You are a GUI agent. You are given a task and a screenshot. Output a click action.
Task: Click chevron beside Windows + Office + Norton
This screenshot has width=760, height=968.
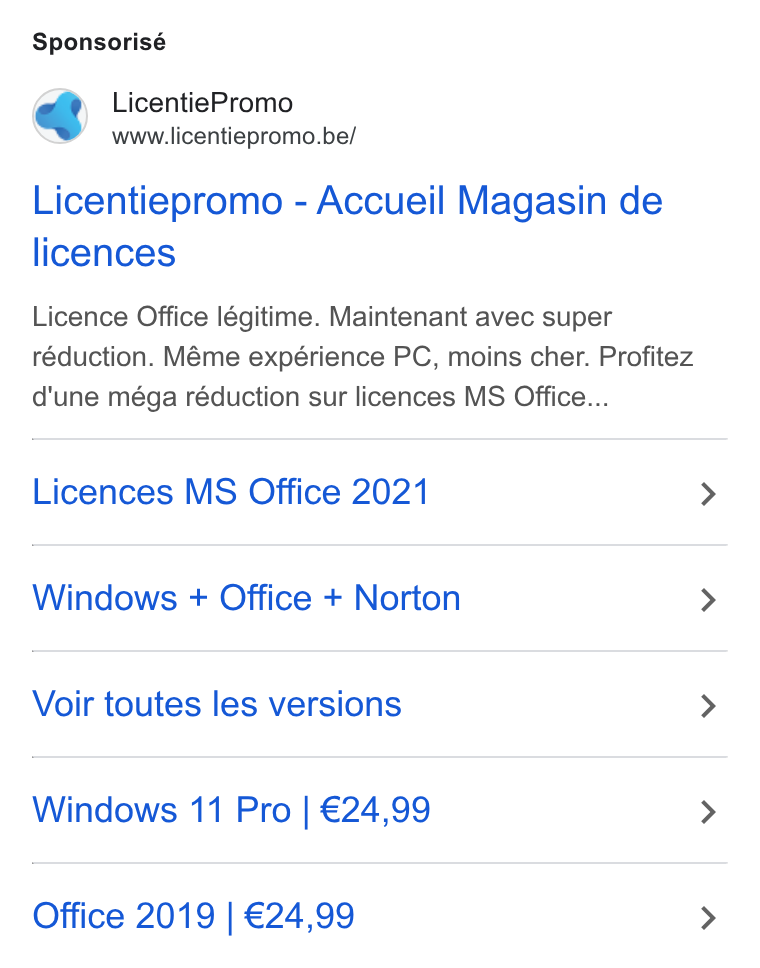(x=709, y=600)
